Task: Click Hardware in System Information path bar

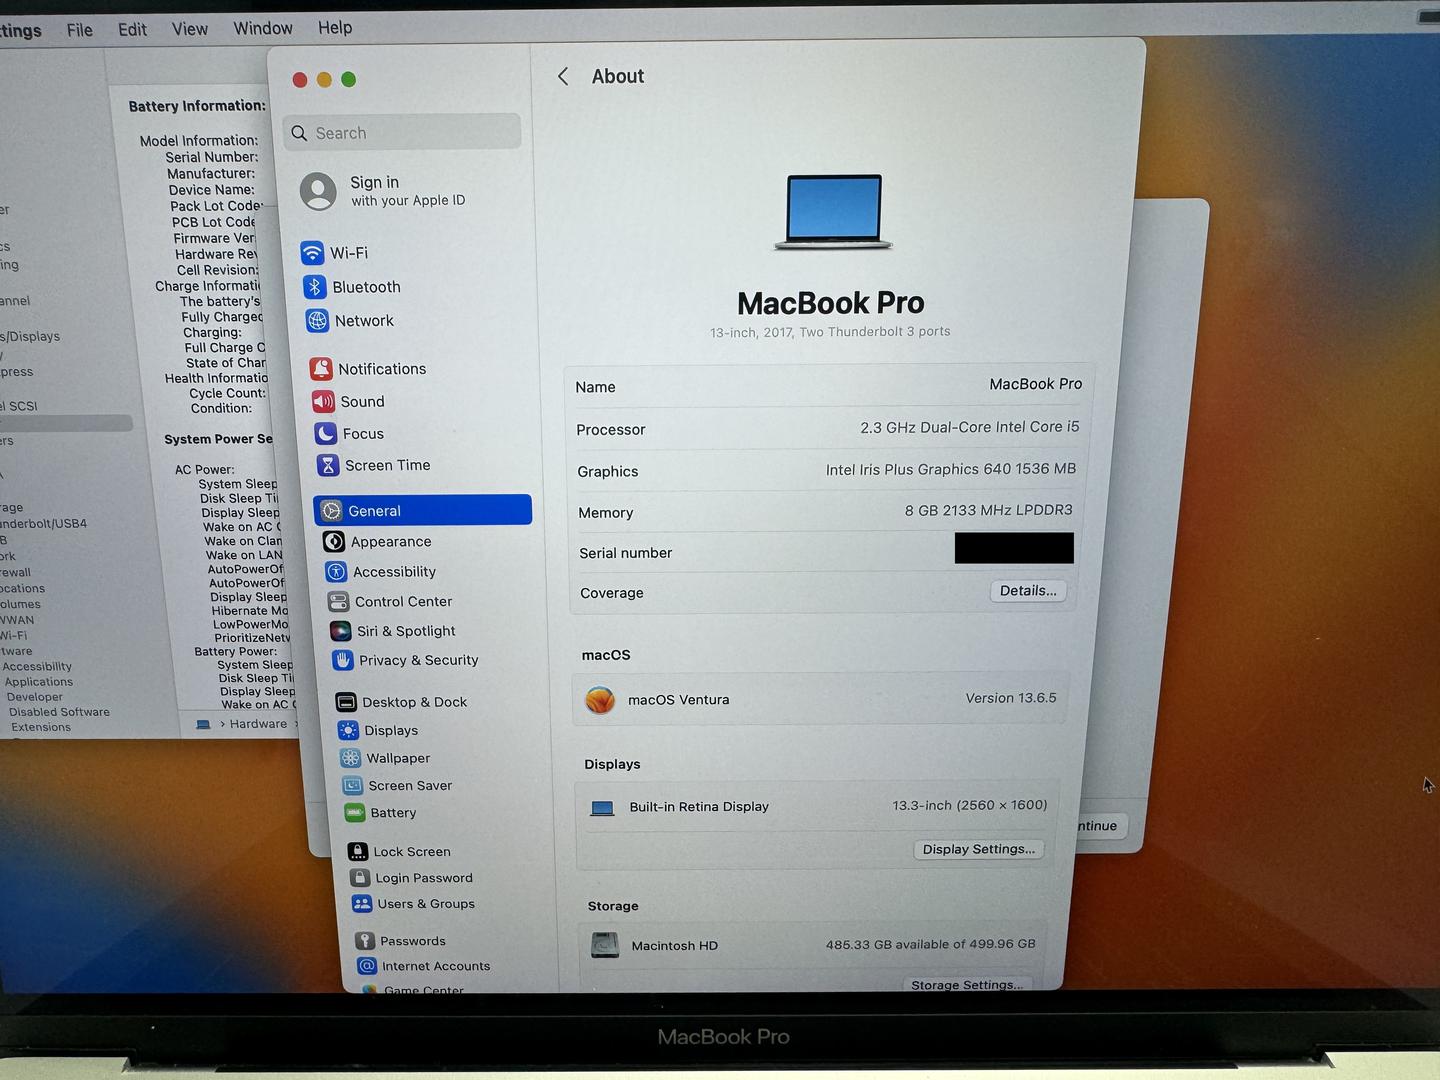Action: coord(258,724)
